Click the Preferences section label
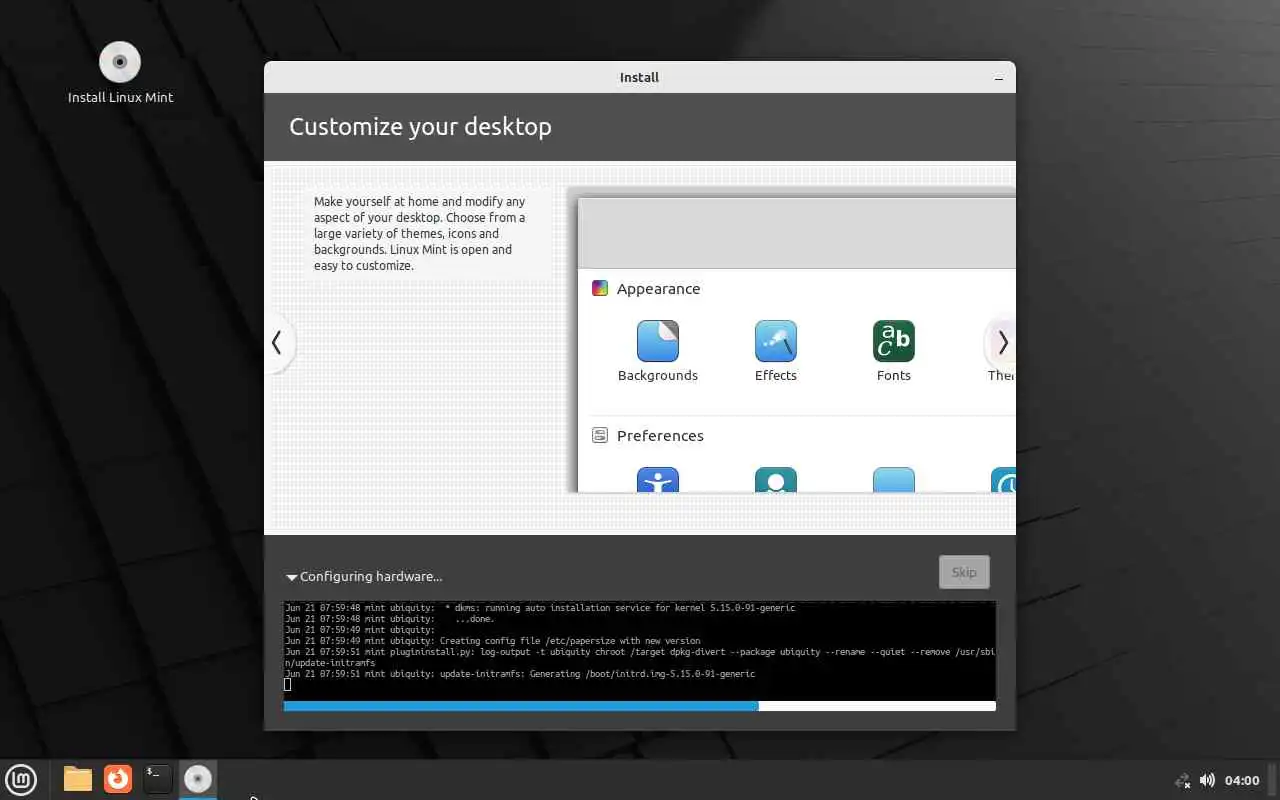1280x800 pixels. (660, 436)
